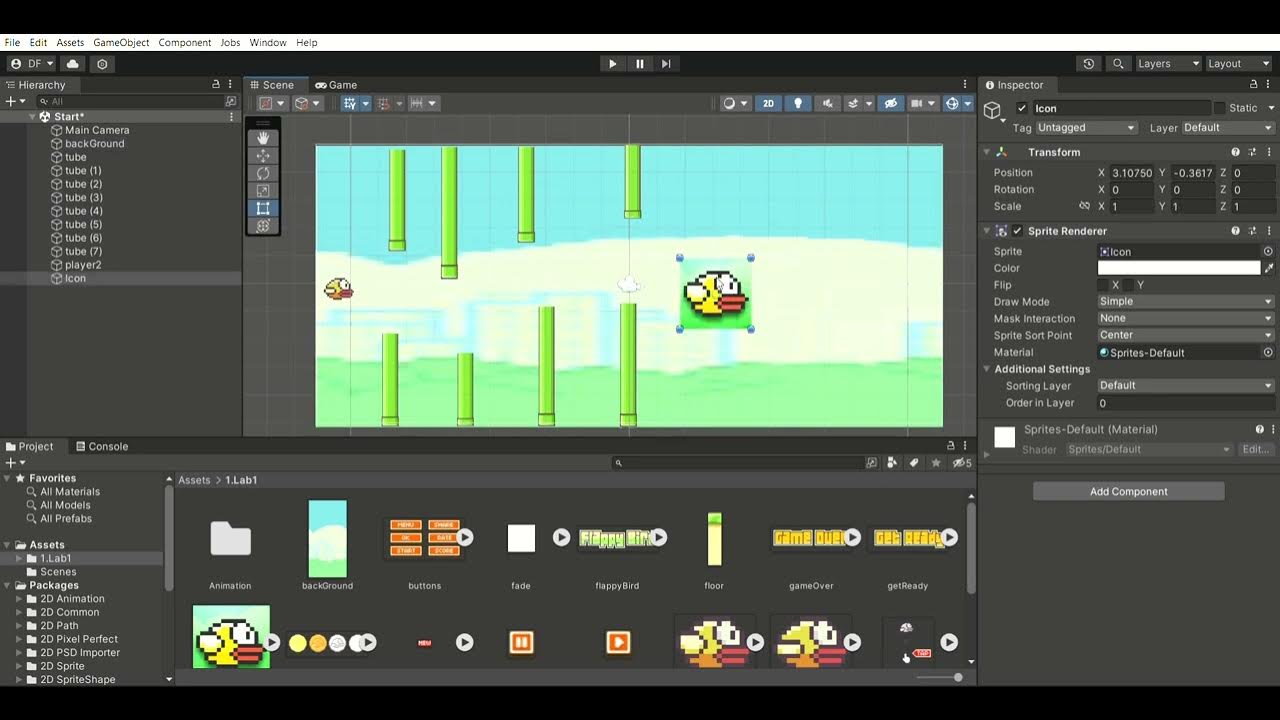
Task: Collapse Additional Settings section
Action: 987,369
